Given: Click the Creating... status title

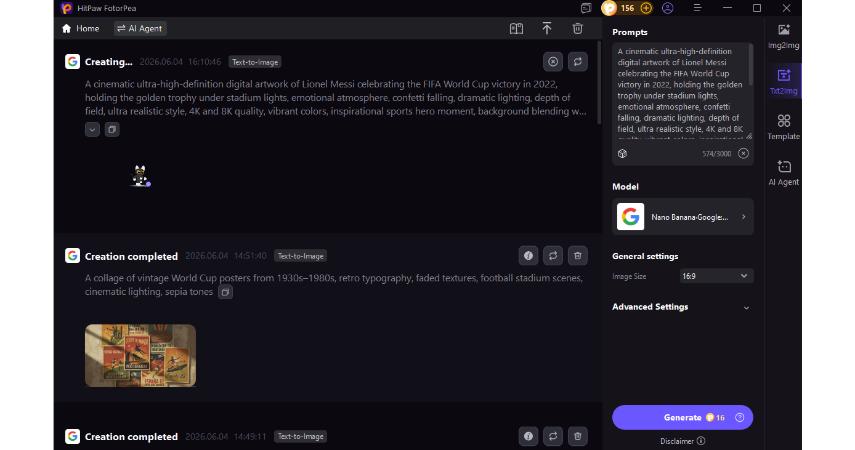Looking at the screenshot, I should pyautogui.click(x=109, y=62).
